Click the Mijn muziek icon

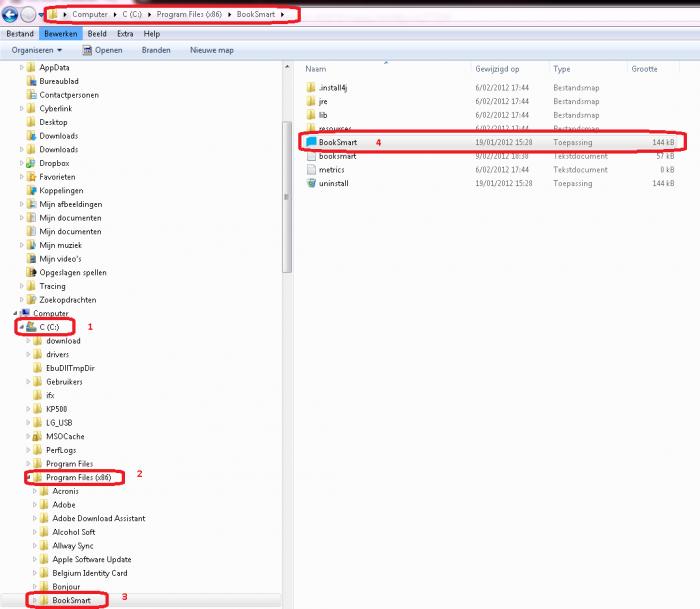(31, 245)
